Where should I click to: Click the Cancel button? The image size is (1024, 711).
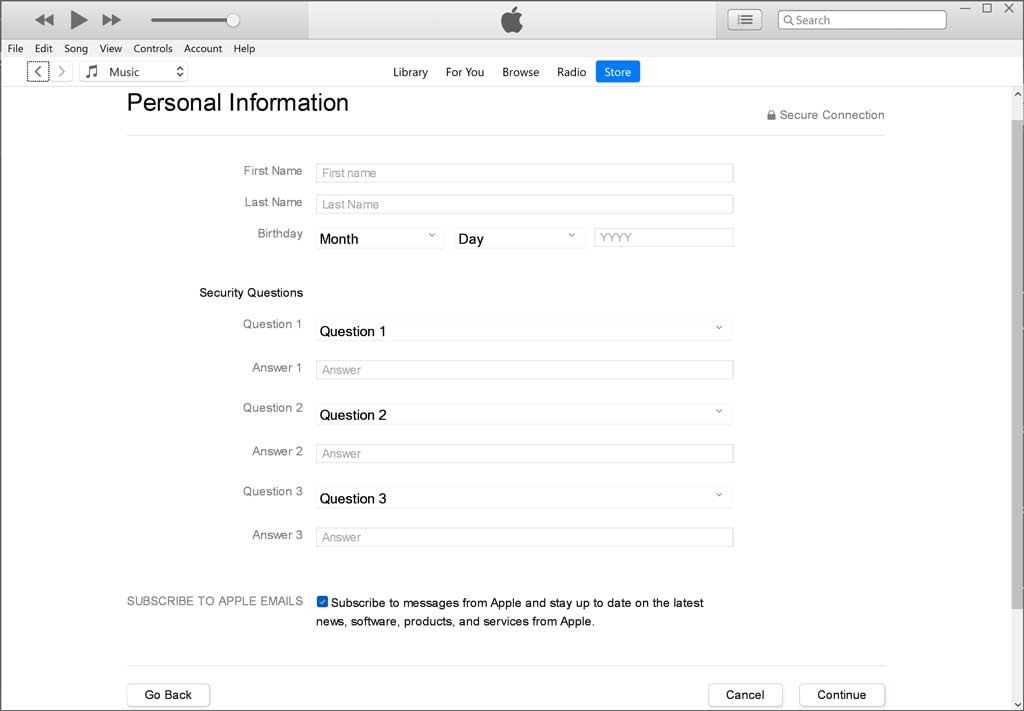tap(745, 695)
